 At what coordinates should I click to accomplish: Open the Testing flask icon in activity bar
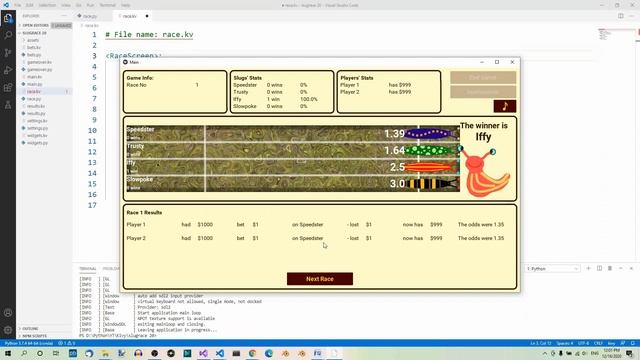point(8,105)
